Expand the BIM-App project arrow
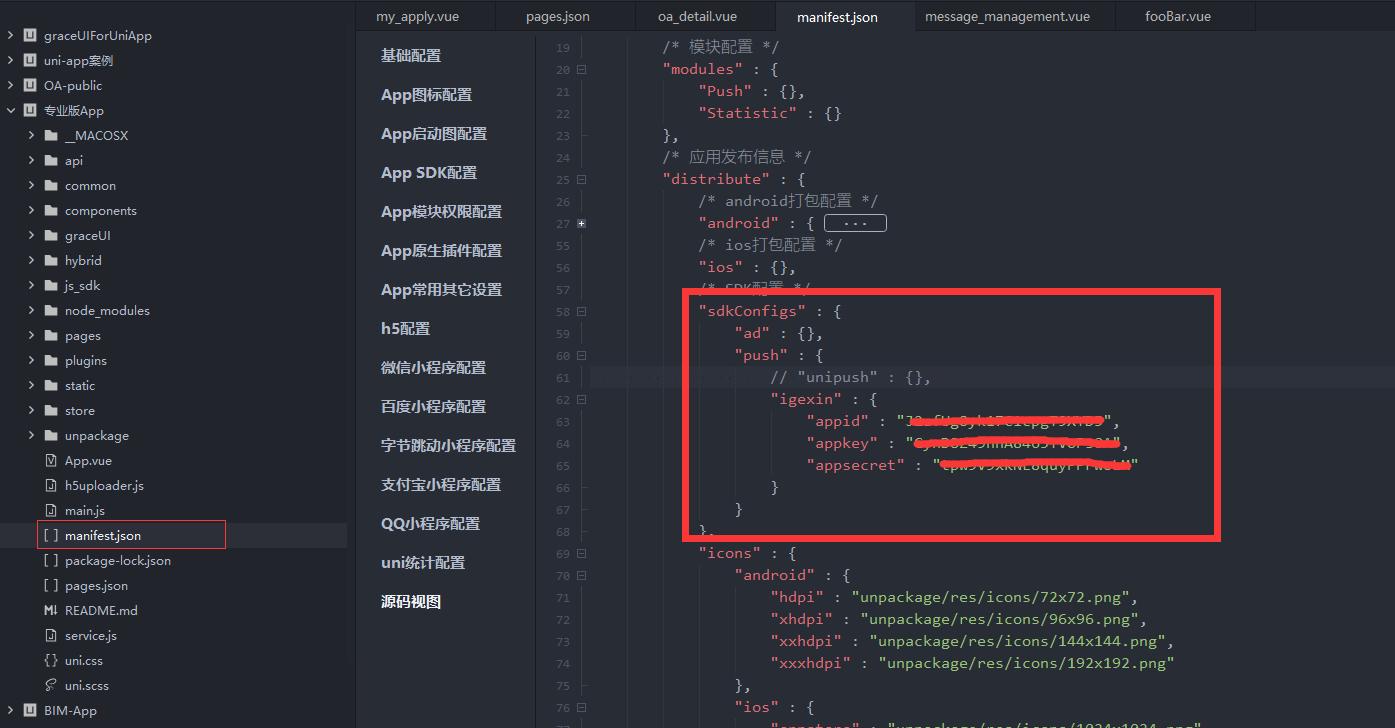Screen dimensions: 1395x728 (x=11, y=710)
